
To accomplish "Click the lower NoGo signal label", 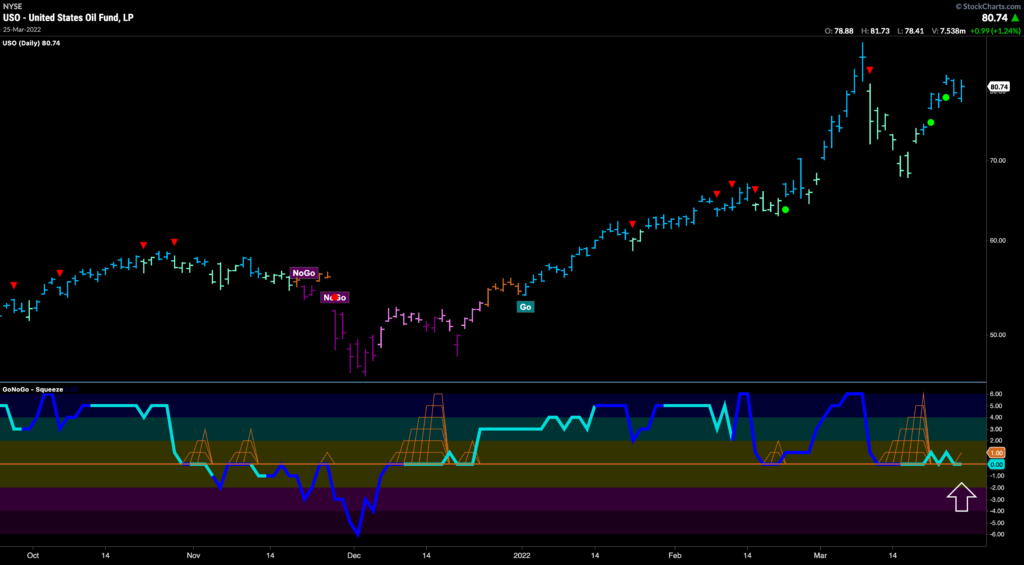I will tap(334, 297).
